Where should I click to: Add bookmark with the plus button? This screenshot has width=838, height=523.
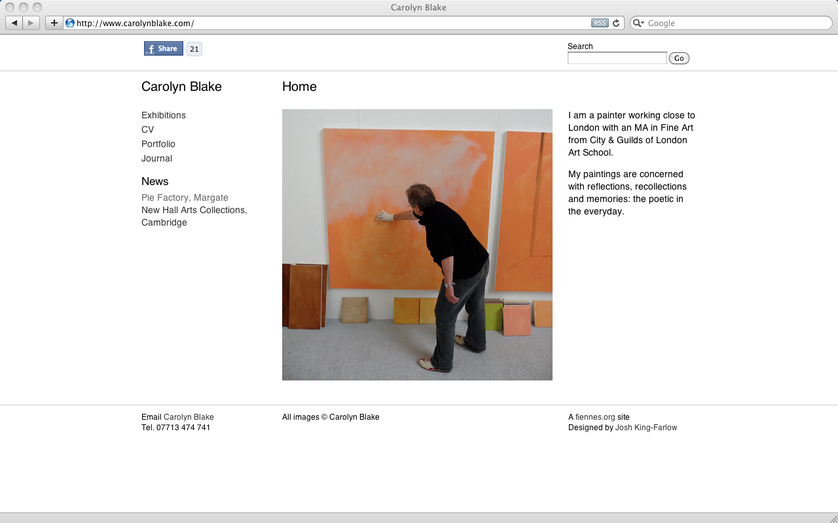[54, 23]
